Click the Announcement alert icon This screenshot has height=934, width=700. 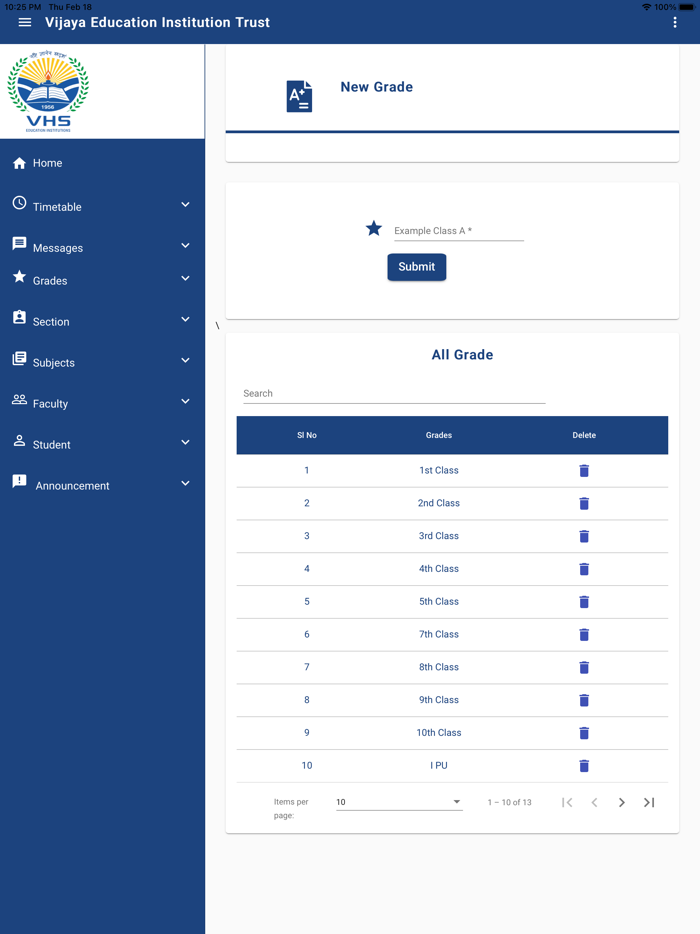(x=19, y=481)
